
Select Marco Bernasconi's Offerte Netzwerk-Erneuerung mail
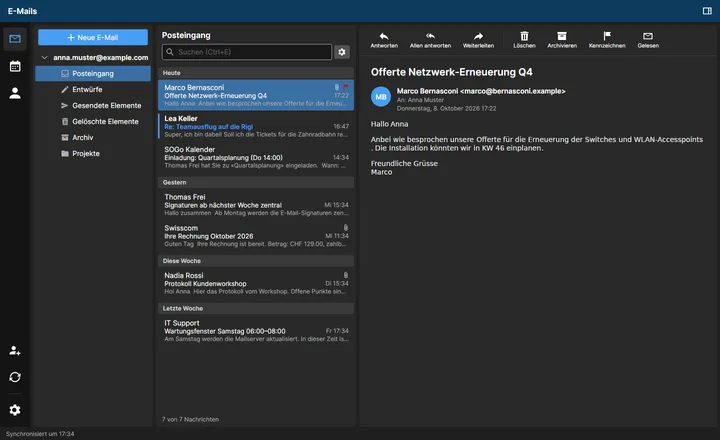click(256, 95)
